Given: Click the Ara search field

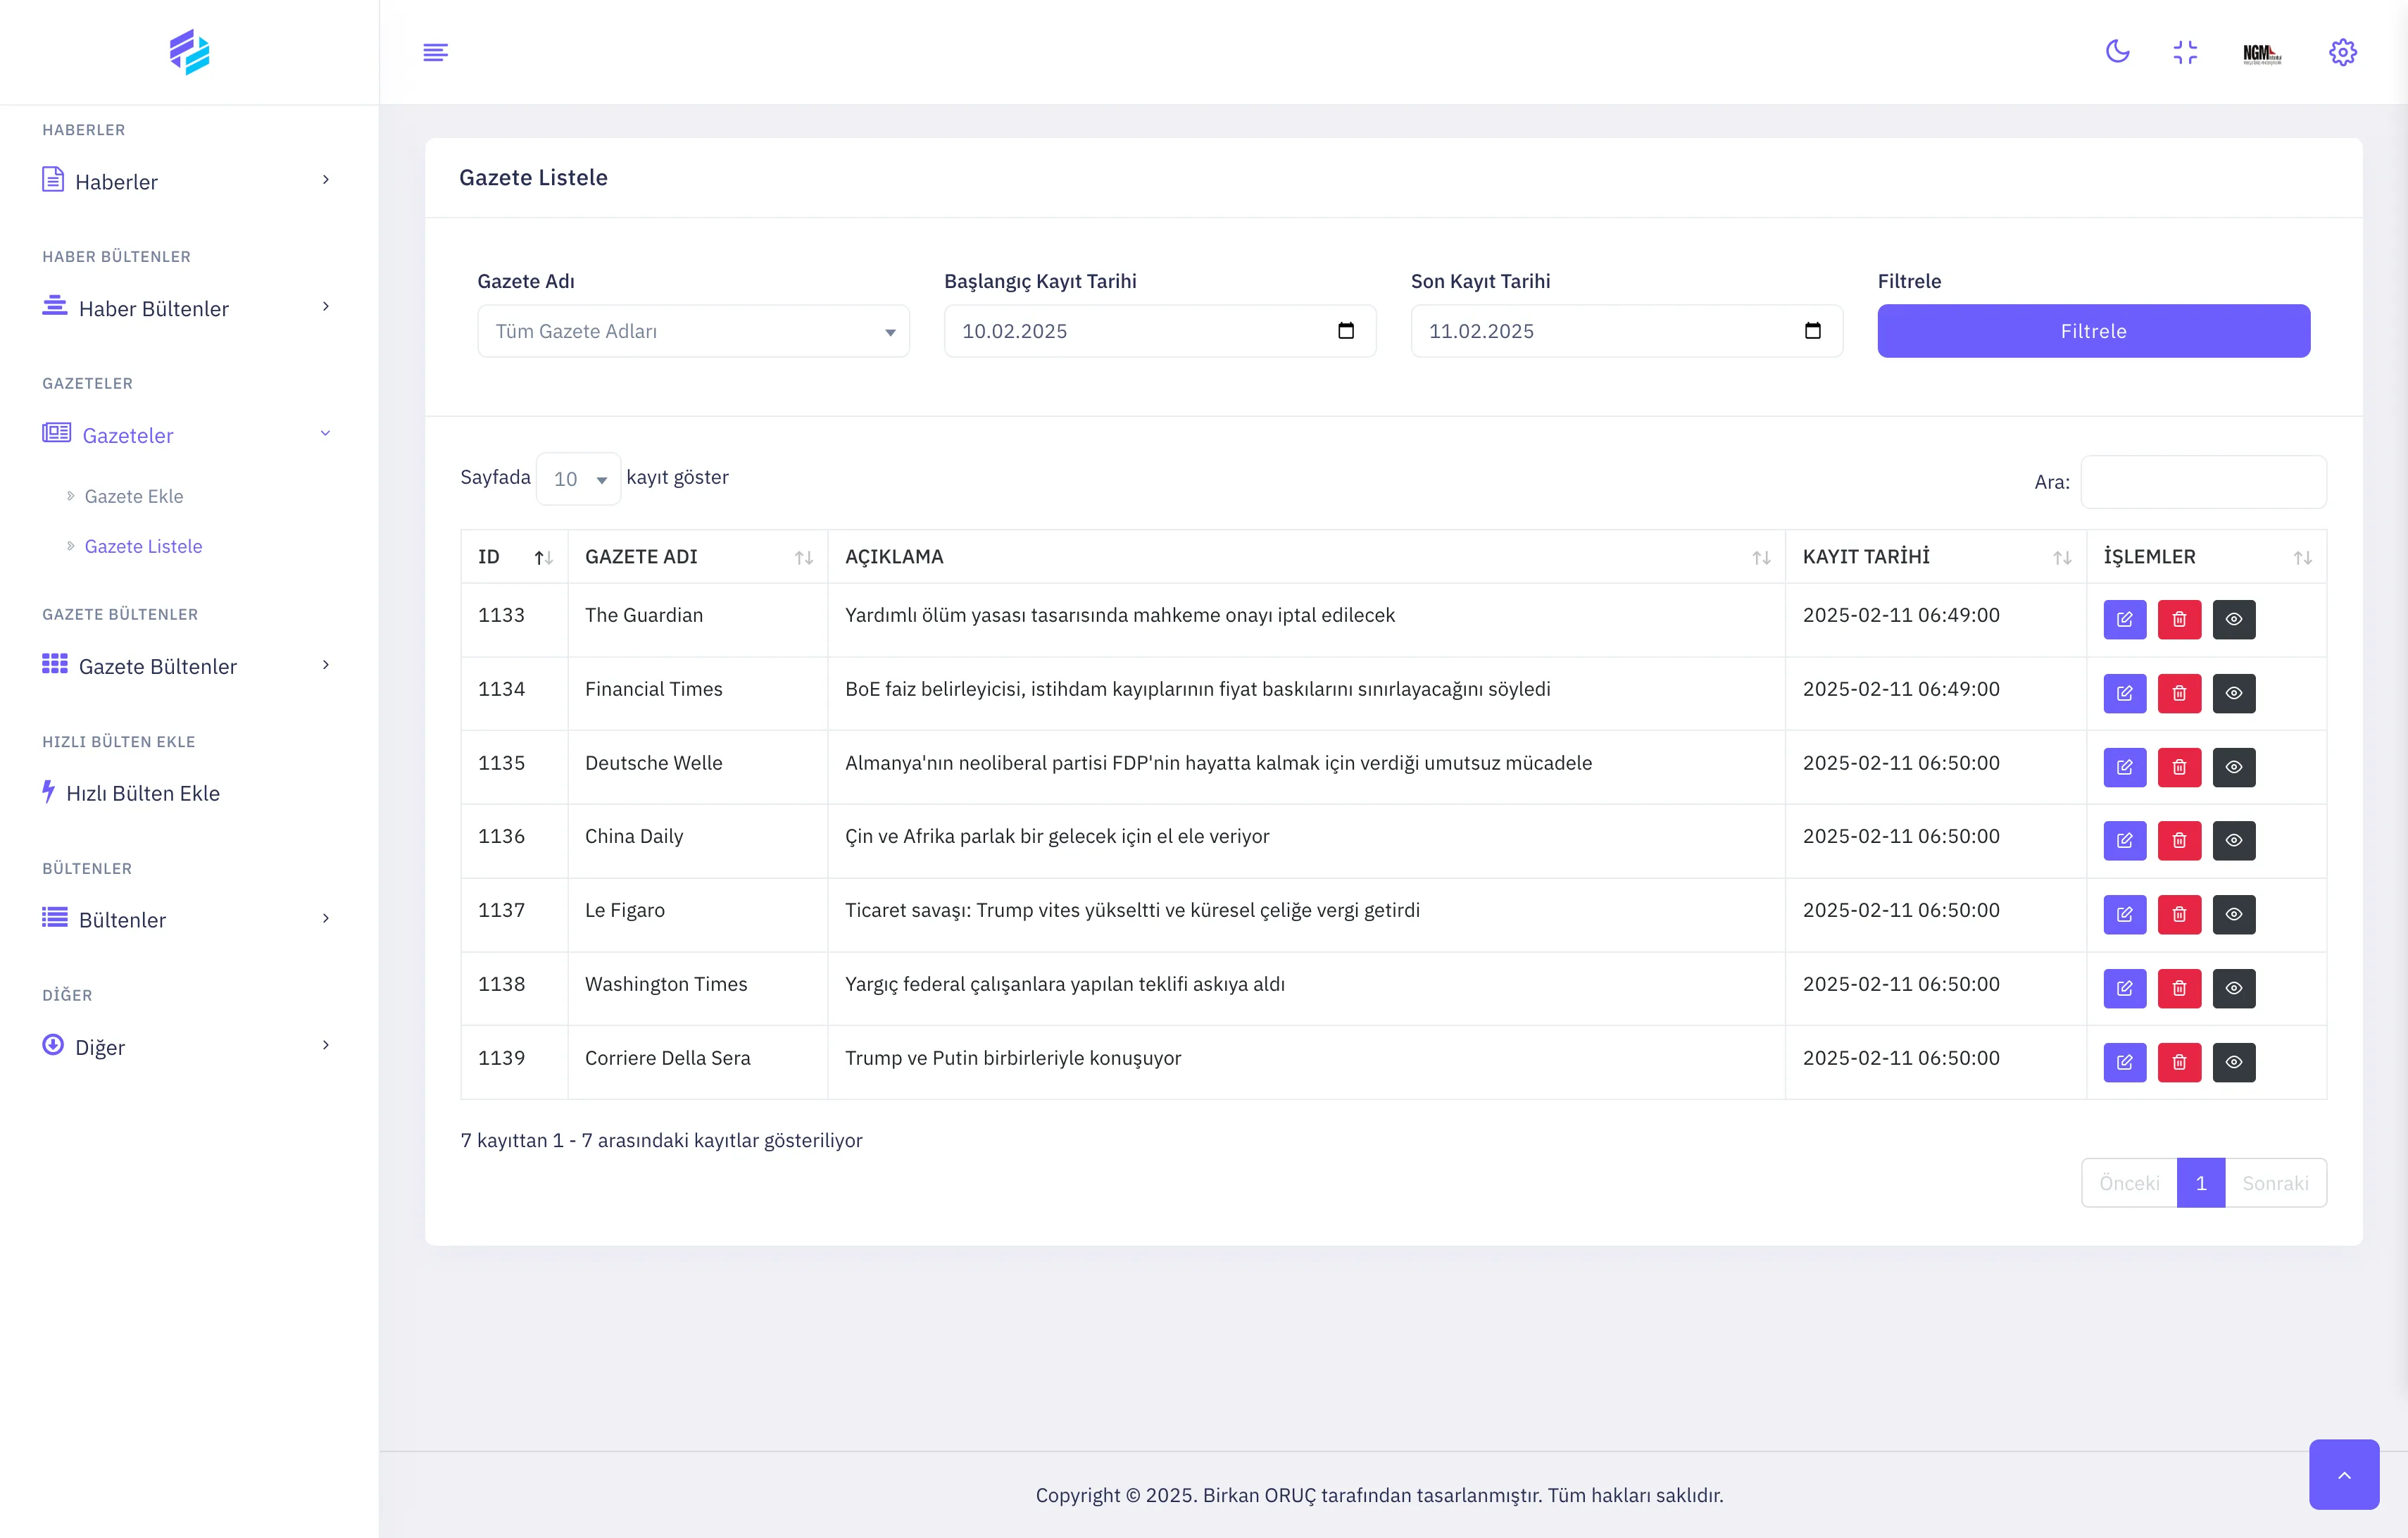Looking at the screenshot, I should [2203, 482].
